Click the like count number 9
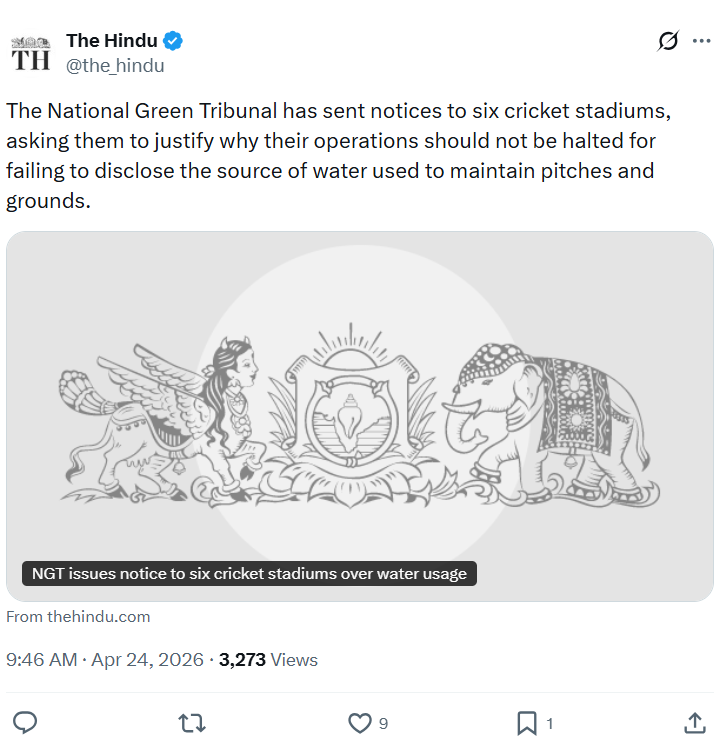The width and height of the screenshot is (726, 747). [x=384, y=723]
